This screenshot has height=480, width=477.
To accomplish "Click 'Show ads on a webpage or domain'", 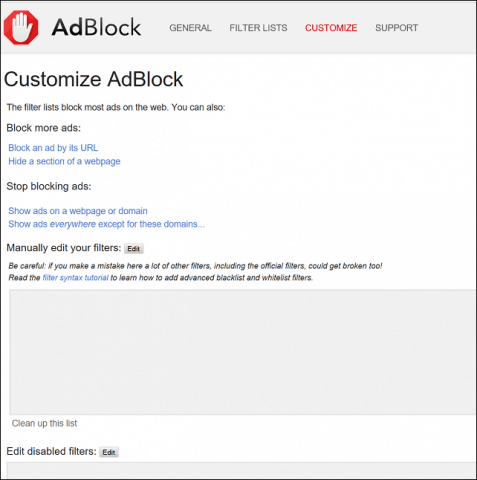I will tap(78, 211).
